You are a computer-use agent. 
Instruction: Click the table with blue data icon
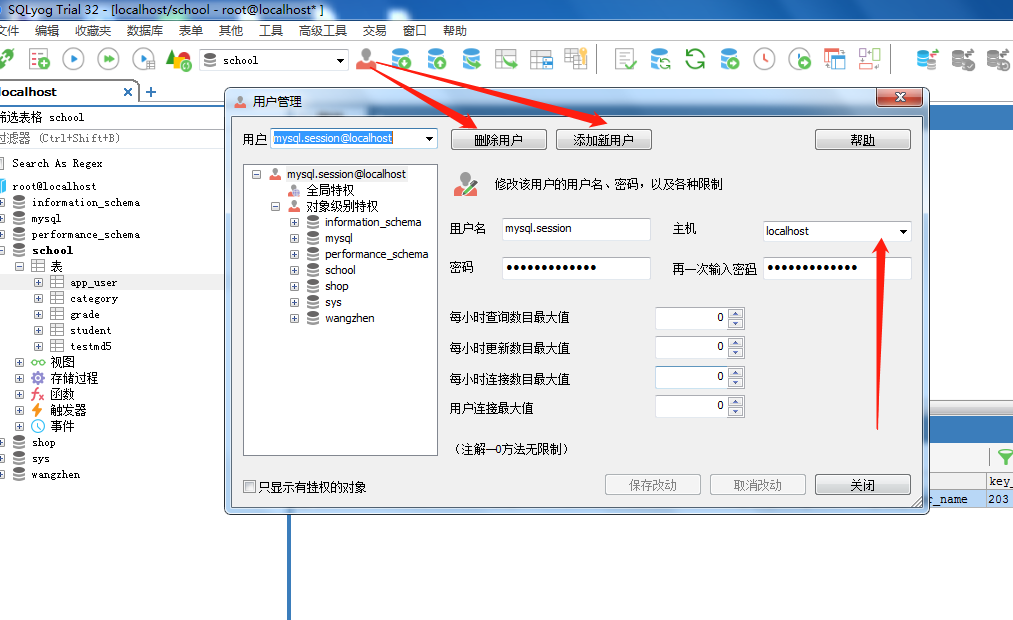tap(541, 59)
